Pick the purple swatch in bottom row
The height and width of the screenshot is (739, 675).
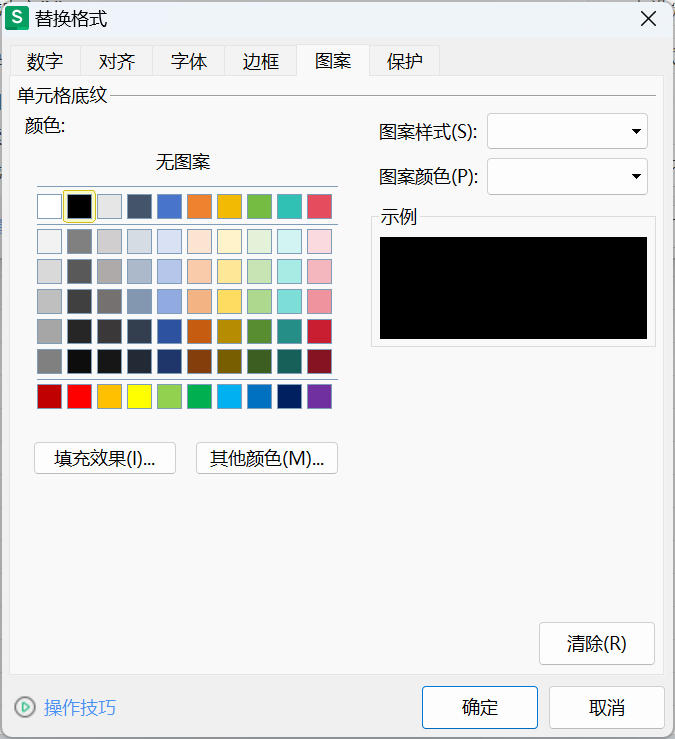[x=320, y=396]
